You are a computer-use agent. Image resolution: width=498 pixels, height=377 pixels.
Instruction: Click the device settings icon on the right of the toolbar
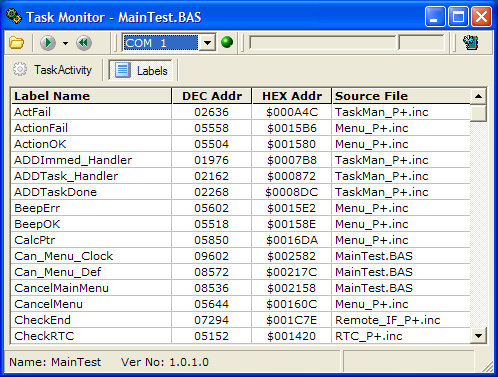pyautogui.click(x=471, y=43)
